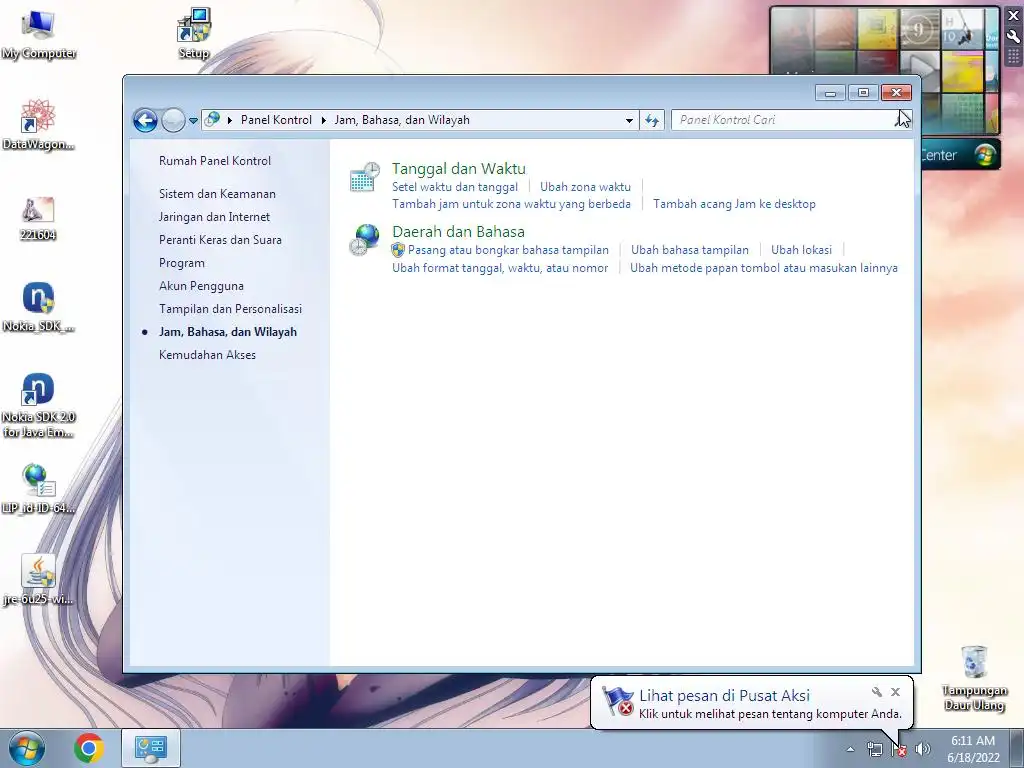
Task: Dismiss the Pusat Aksi notification balloon
Action: (x=895, y=692)
